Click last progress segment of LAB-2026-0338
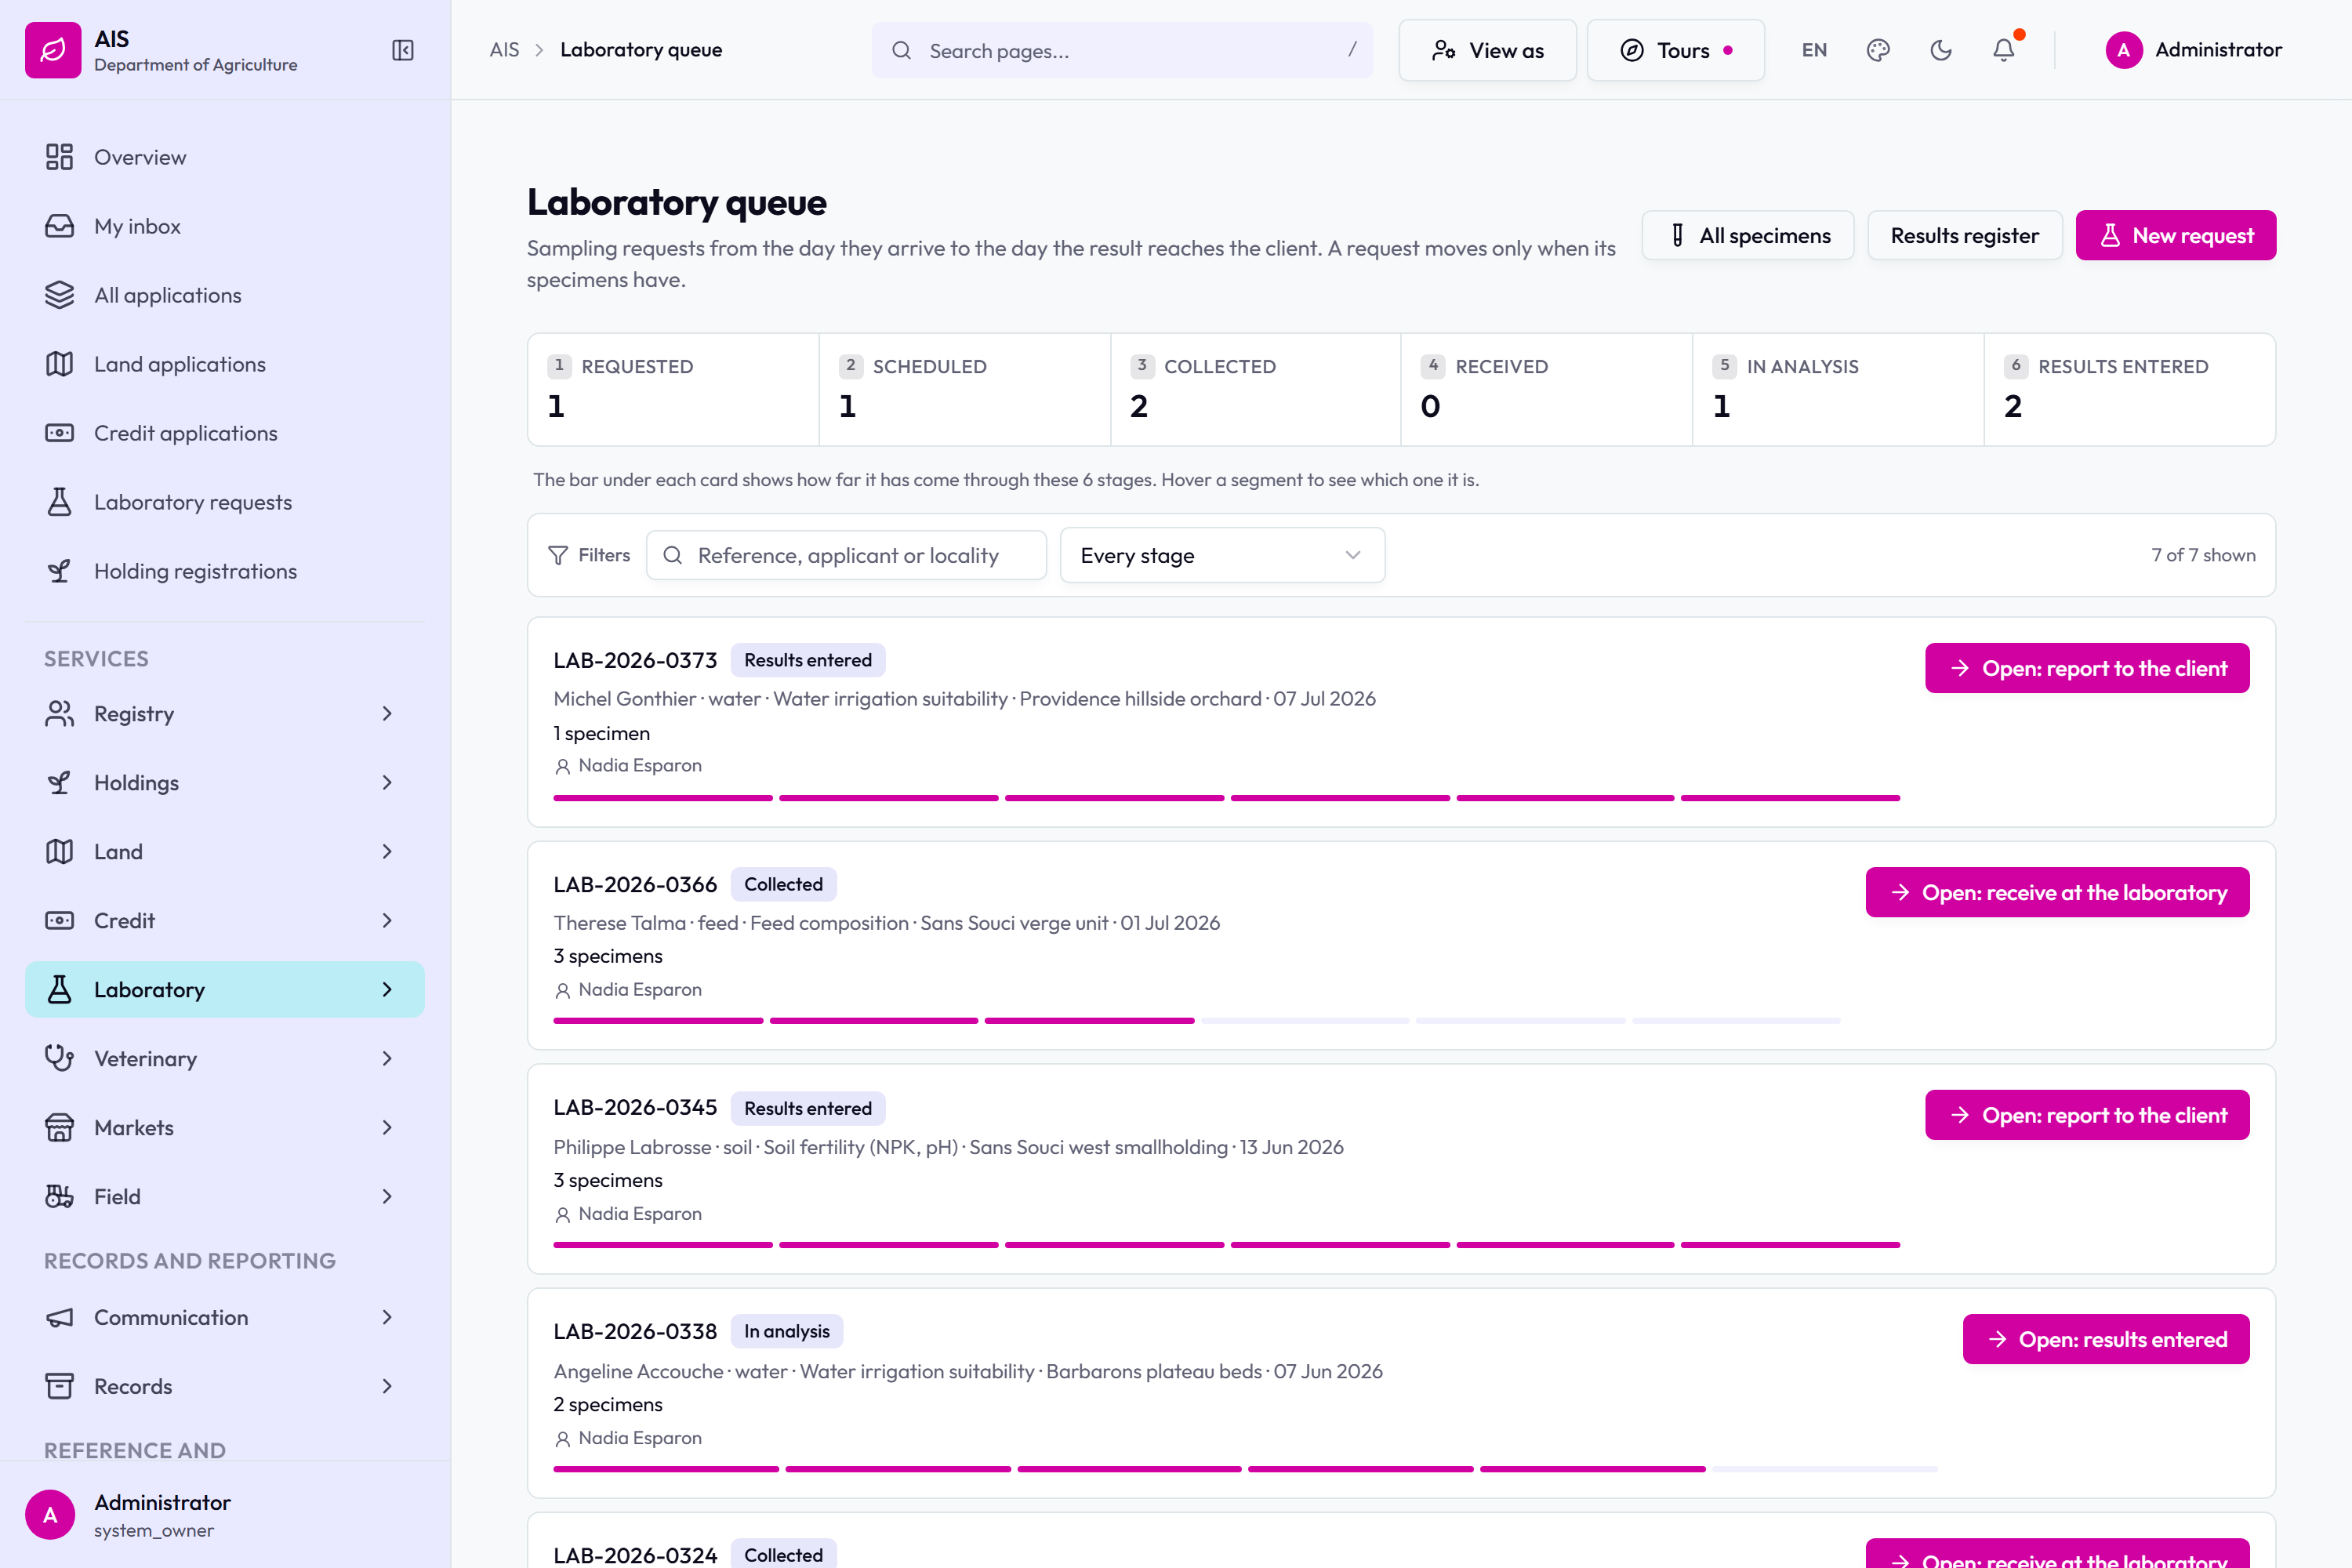The image size is (2352, 1568). [x=1824, y=1469]
